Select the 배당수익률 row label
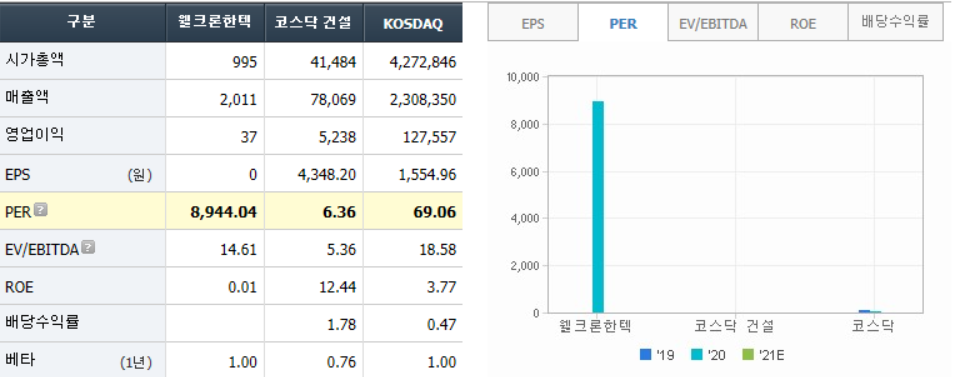 42,322
